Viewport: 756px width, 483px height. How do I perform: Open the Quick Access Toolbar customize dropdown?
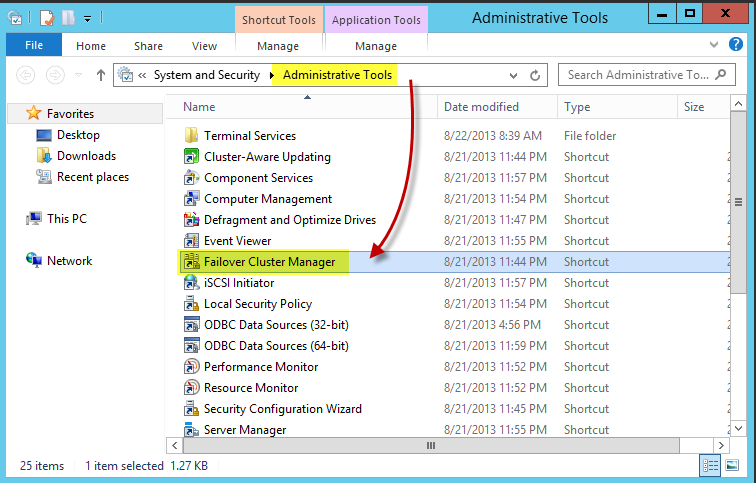pyautogui.click(x=87, y=19)
